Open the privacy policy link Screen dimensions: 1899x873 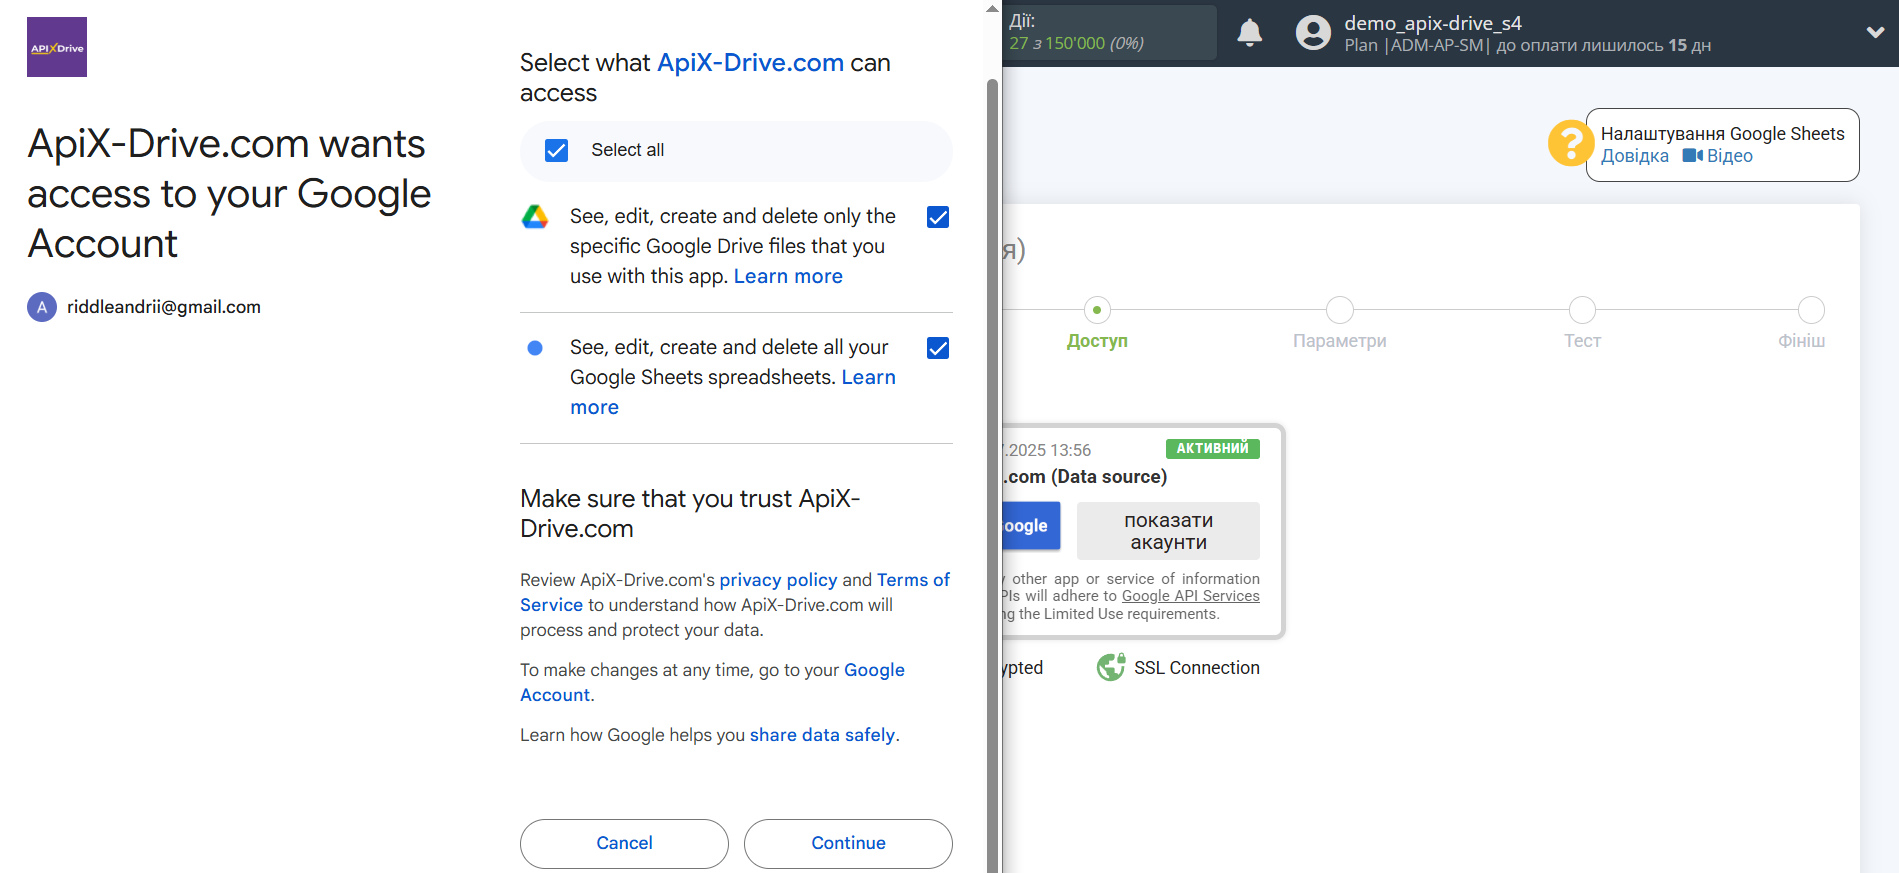(x=778, y=580)
